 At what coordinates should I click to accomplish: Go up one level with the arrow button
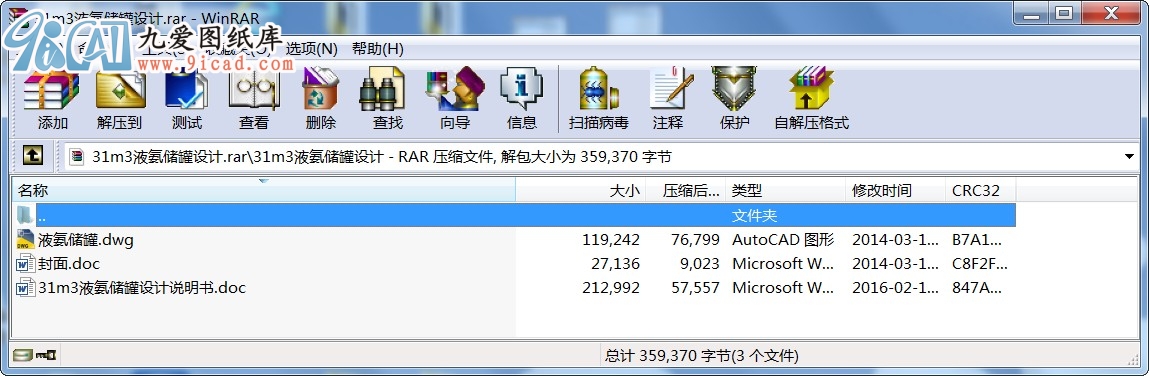point(32,155)
